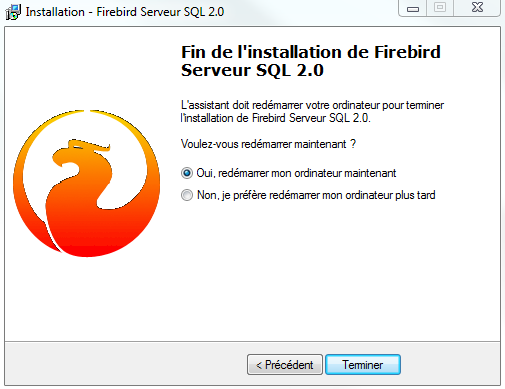Viewport: 505px width, 389px height.
Task: Finish setup with the 'Terminer' button
Action: 363,365
